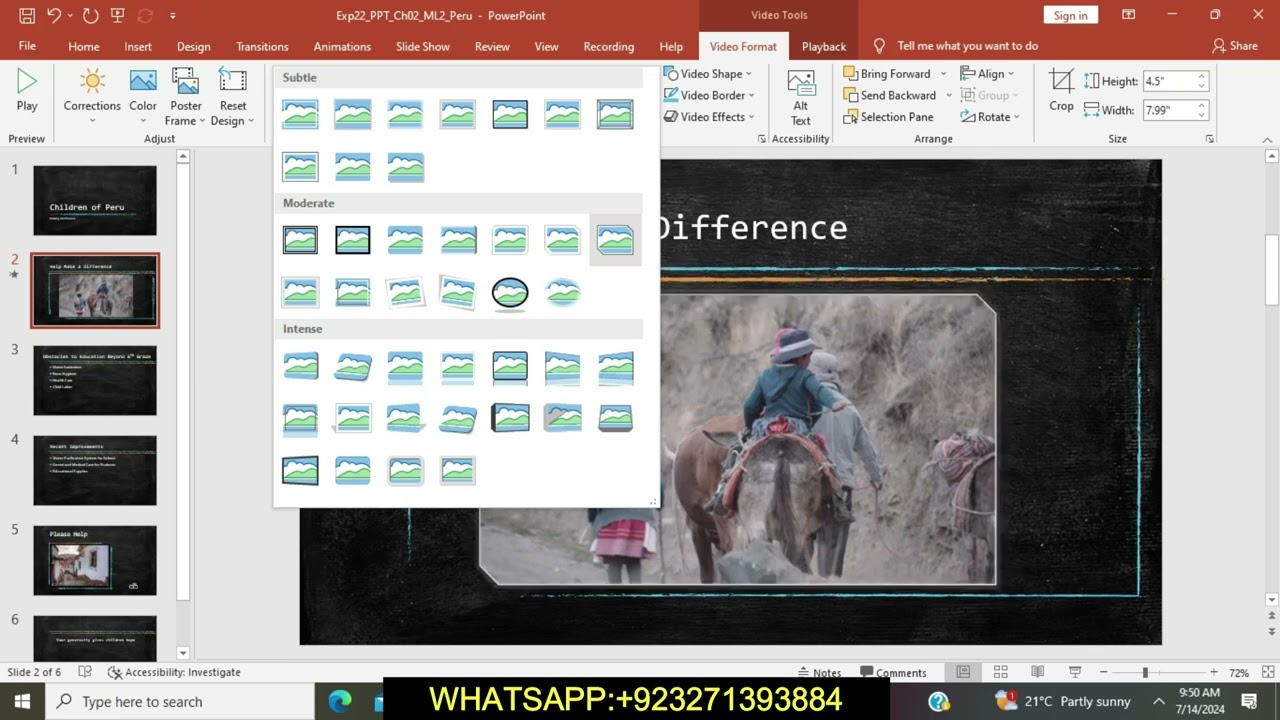The image size is (1280, 720).
Task: Select slide 5 Please Help thumbnail
Action: coord(95,560)
